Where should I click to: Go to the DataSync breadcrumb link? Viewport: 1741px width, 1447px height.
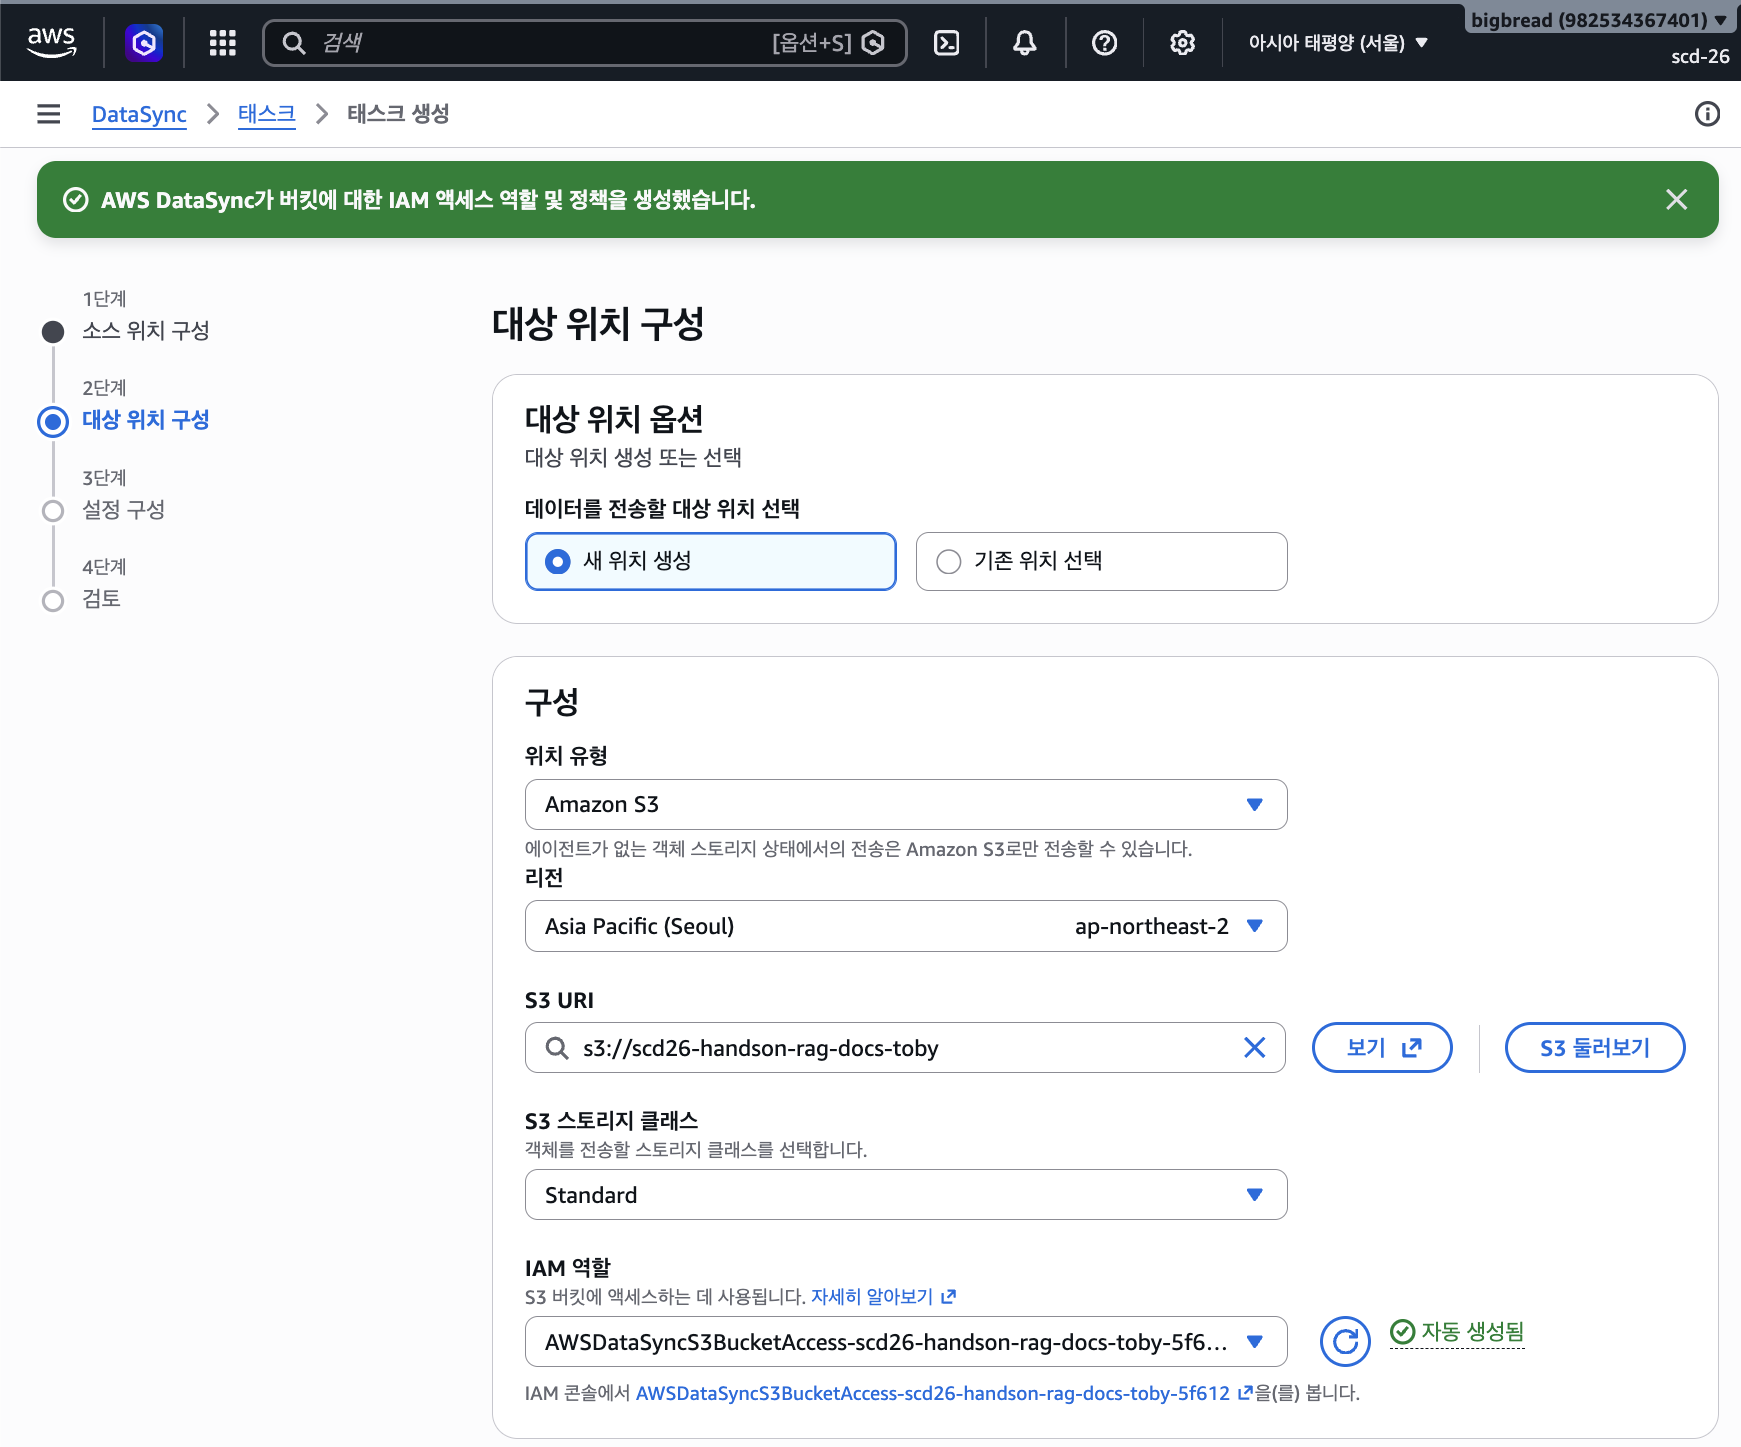pos(139,114)
